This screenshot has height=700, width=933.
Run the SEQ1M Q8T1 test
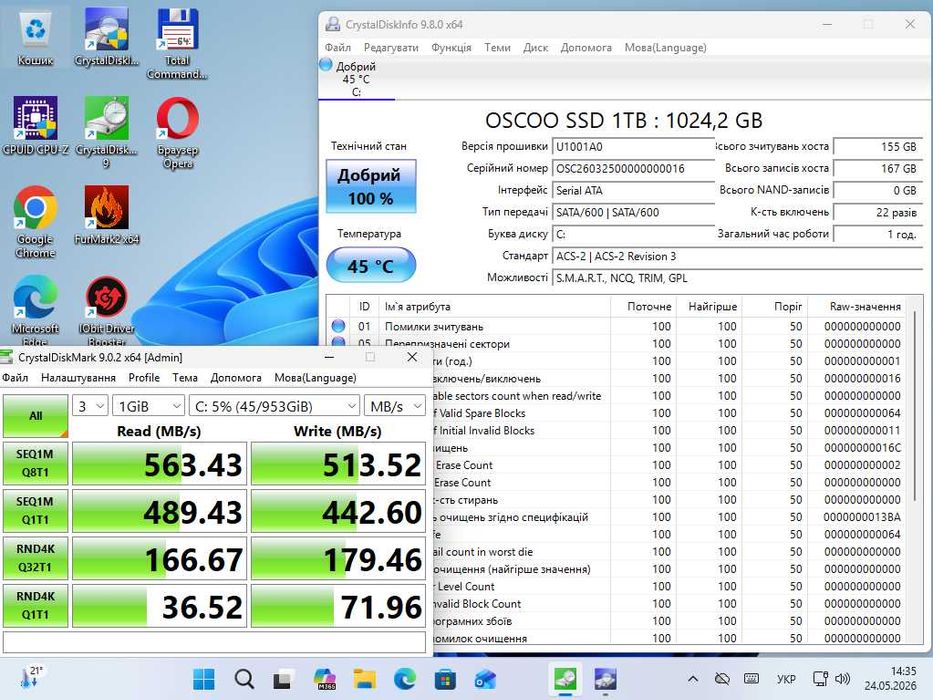coord(35,463)
